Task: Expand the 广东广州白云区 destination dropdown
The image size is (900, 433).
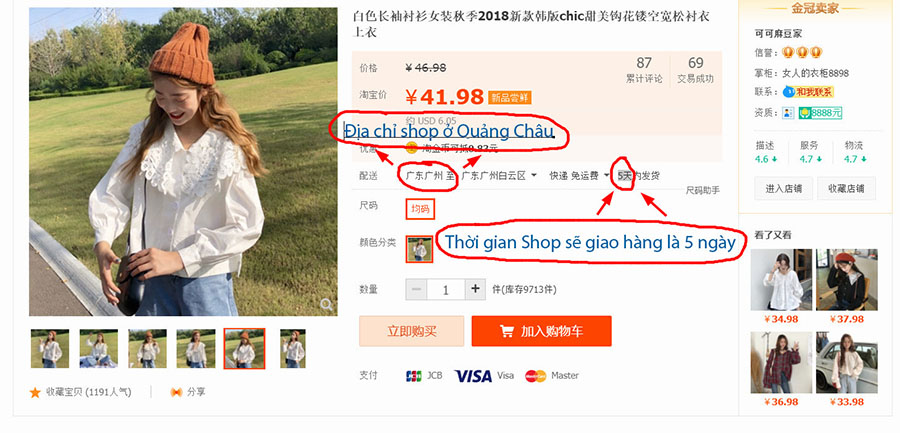Action: point(499,175)
